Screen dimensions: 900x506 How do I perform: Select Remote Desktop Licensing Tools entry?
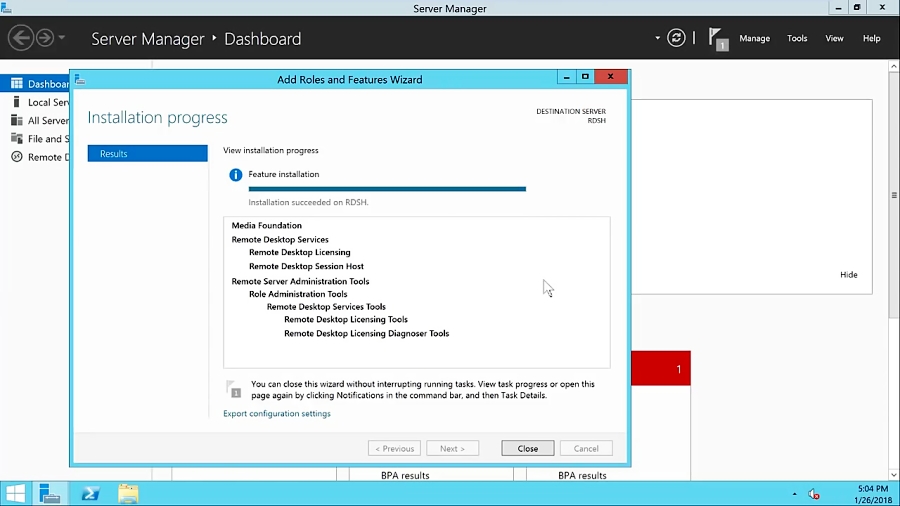tap(346, 320)
